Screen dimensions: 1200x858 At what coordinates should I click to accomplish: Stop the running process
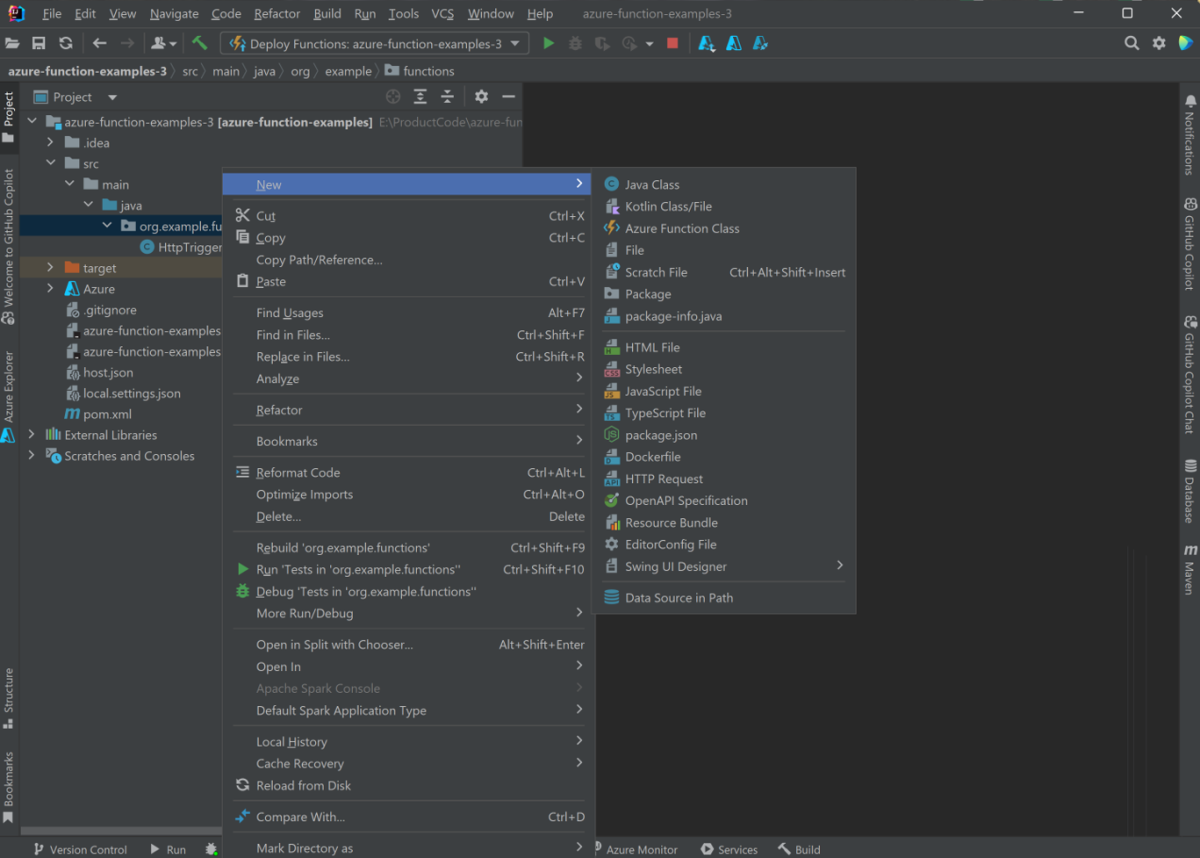click(x=671, y=43)
